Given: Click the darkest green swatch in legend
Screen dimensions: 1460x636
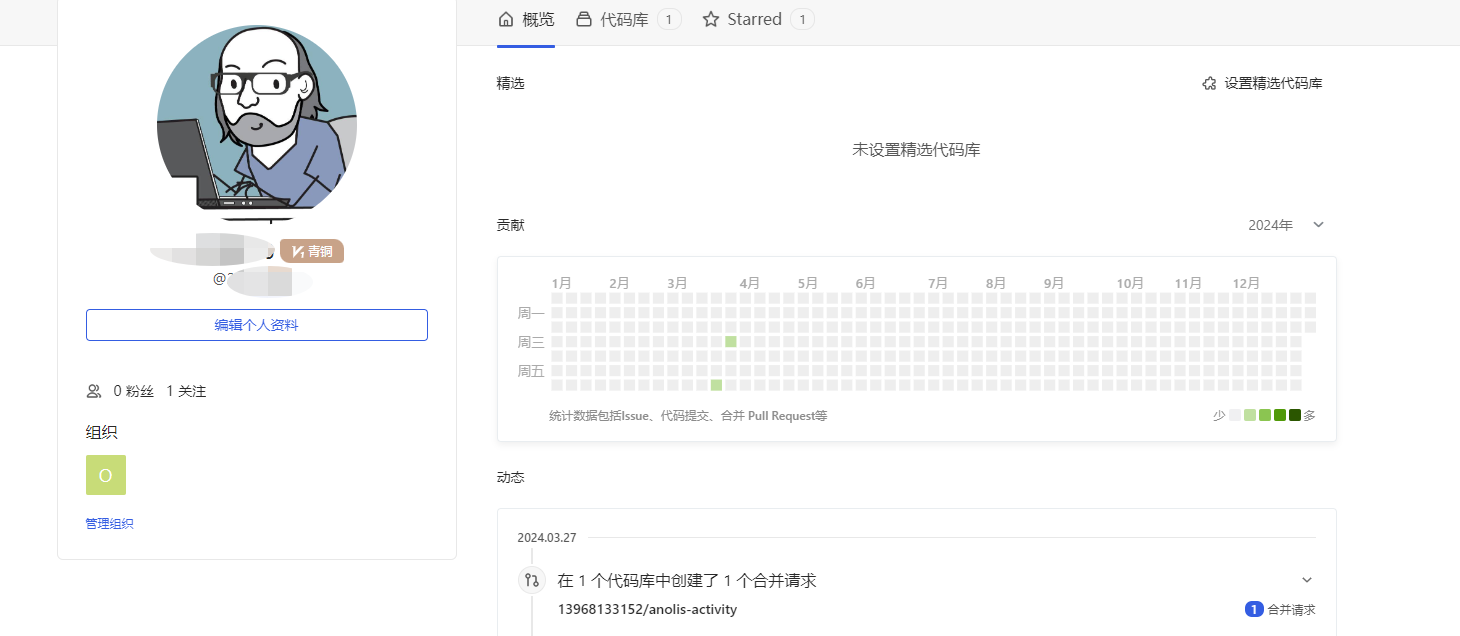Looking at the screenshot, I should pyautogui.click(x=1294, y=414).
